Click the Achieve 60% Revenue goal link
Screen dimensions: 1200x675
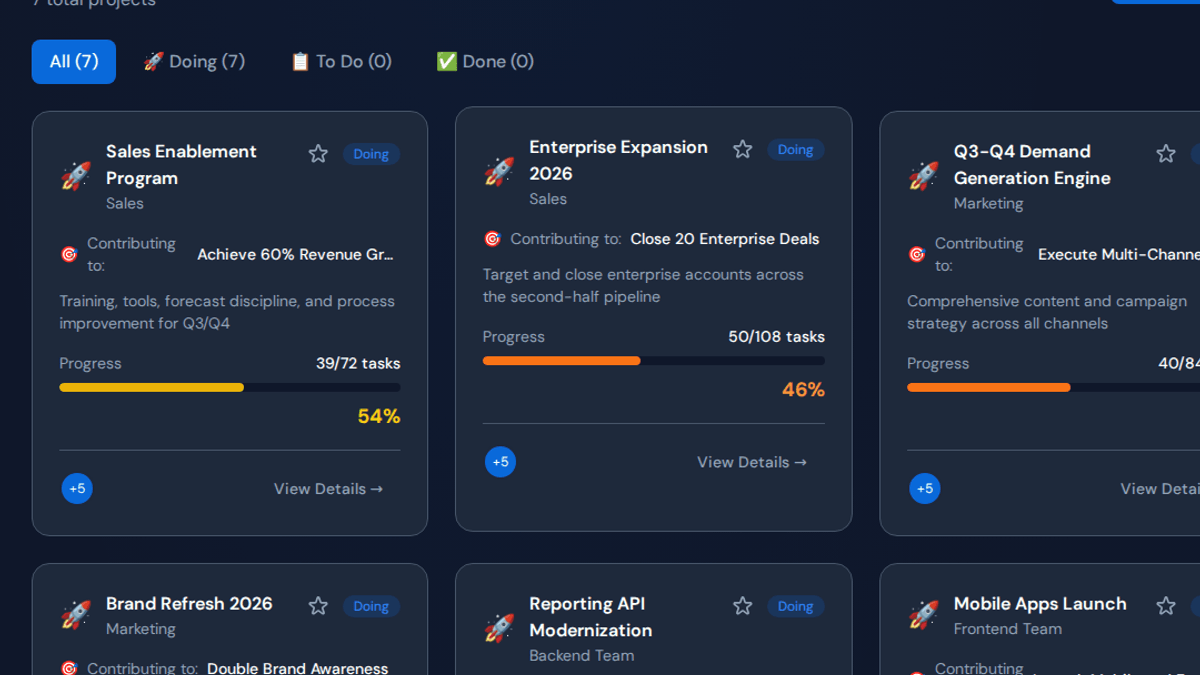[x=296, y=255]
